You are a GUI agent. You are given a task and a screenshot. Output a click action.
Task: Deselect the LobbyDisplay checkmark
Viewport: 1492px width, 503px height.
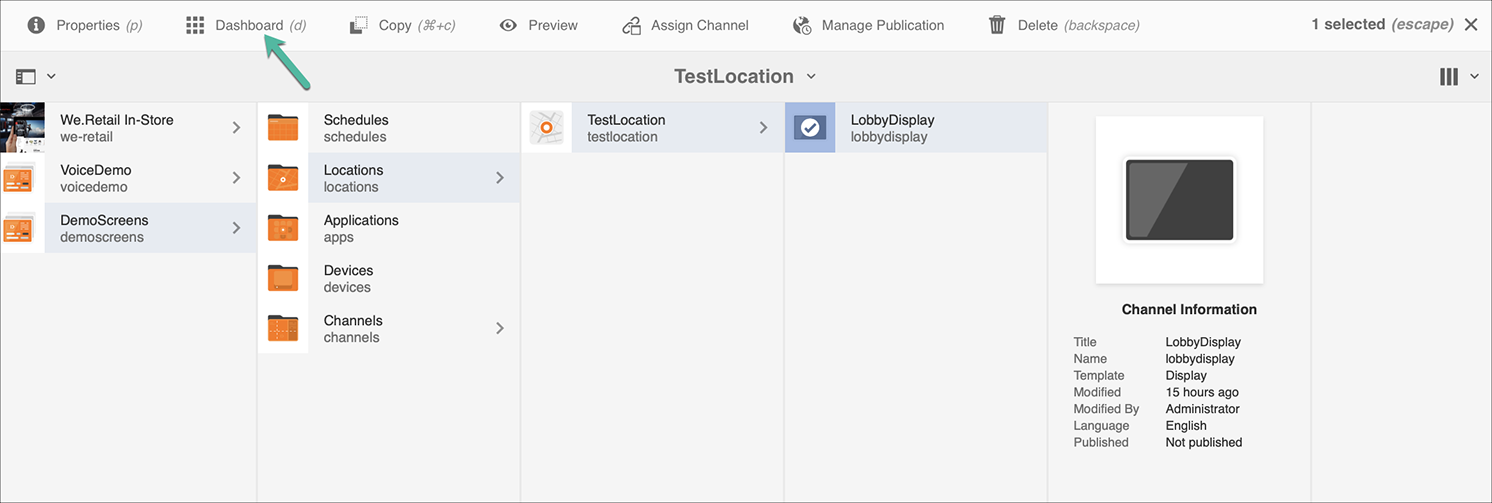click(810, 128)
